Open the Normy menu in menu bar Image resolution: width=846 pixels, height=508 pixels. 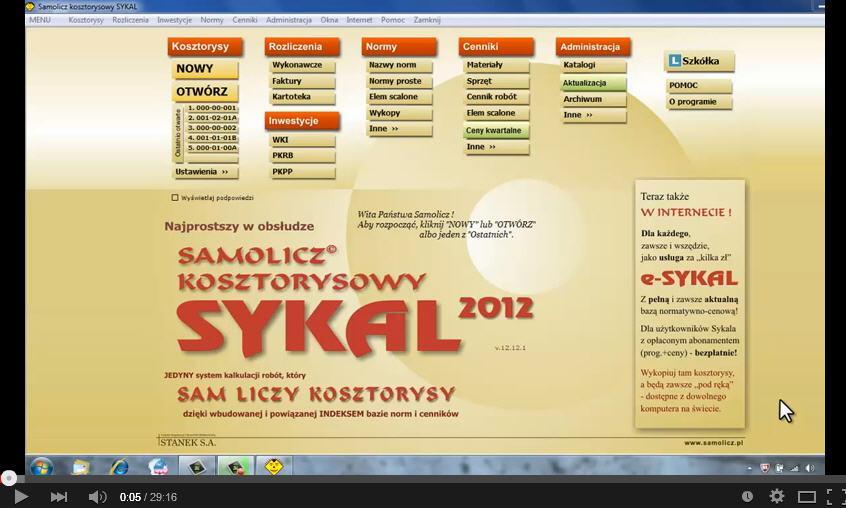pos(212,20)
